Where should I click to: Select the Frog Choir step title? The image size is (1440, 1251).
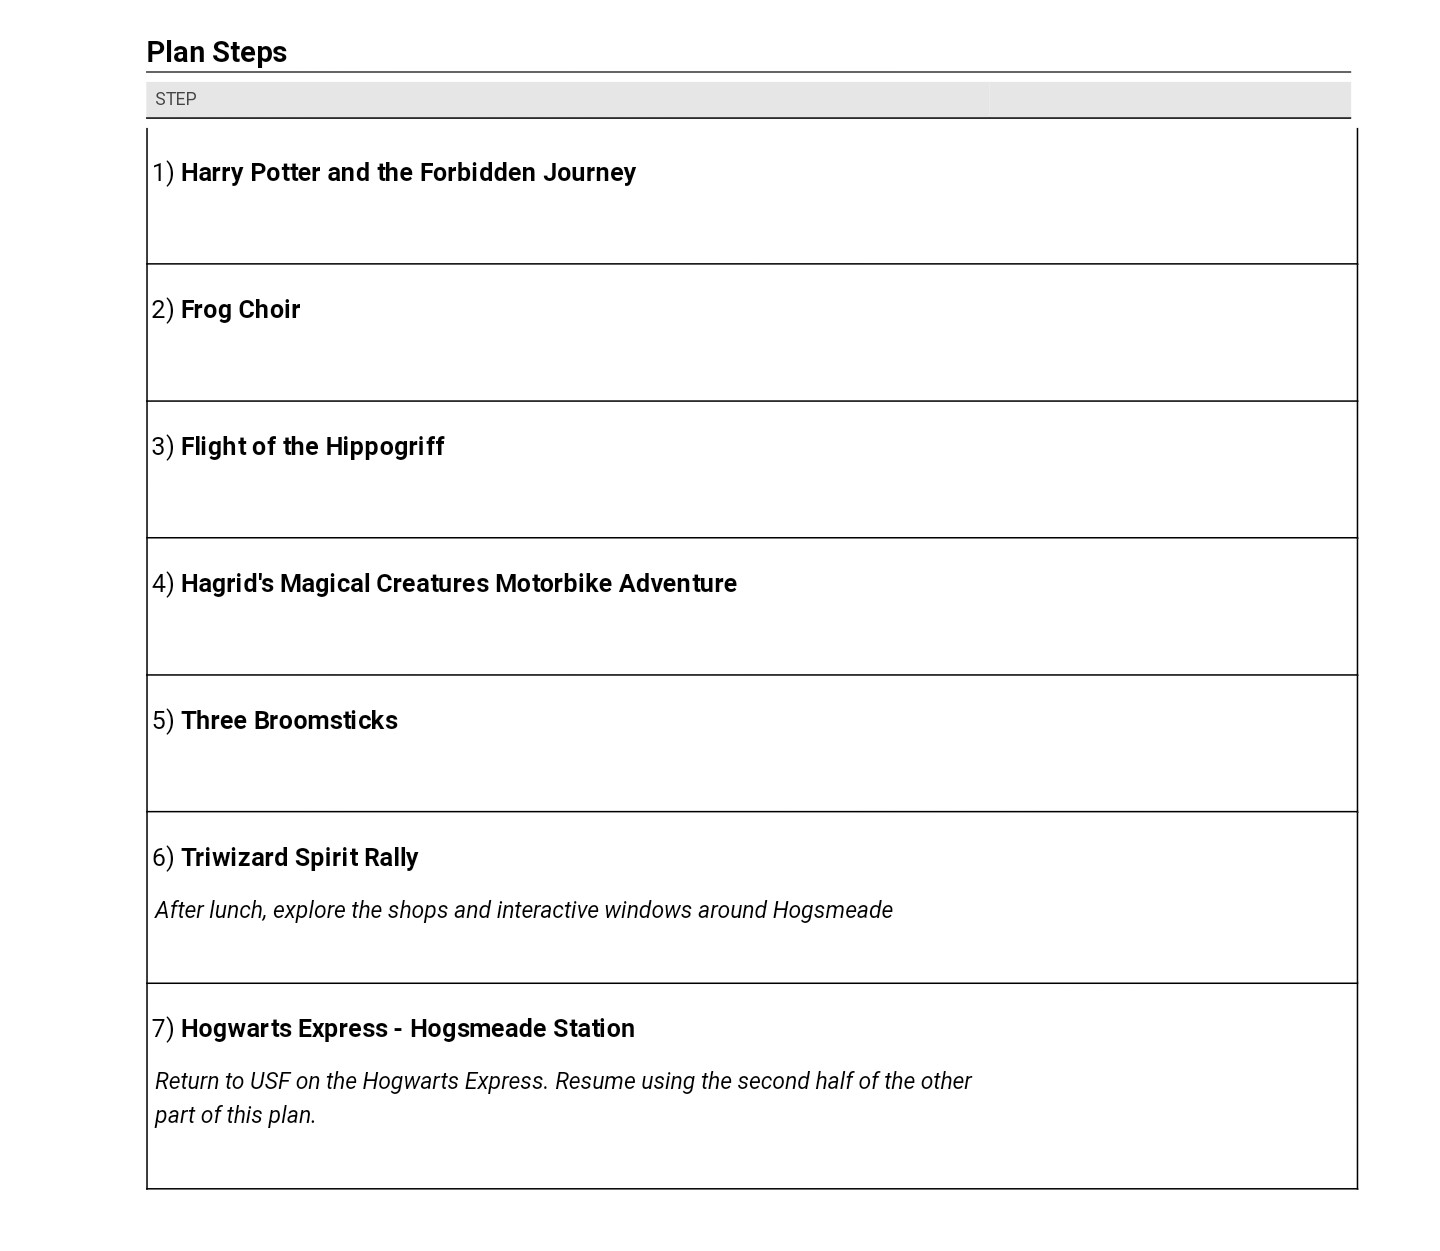240,310
